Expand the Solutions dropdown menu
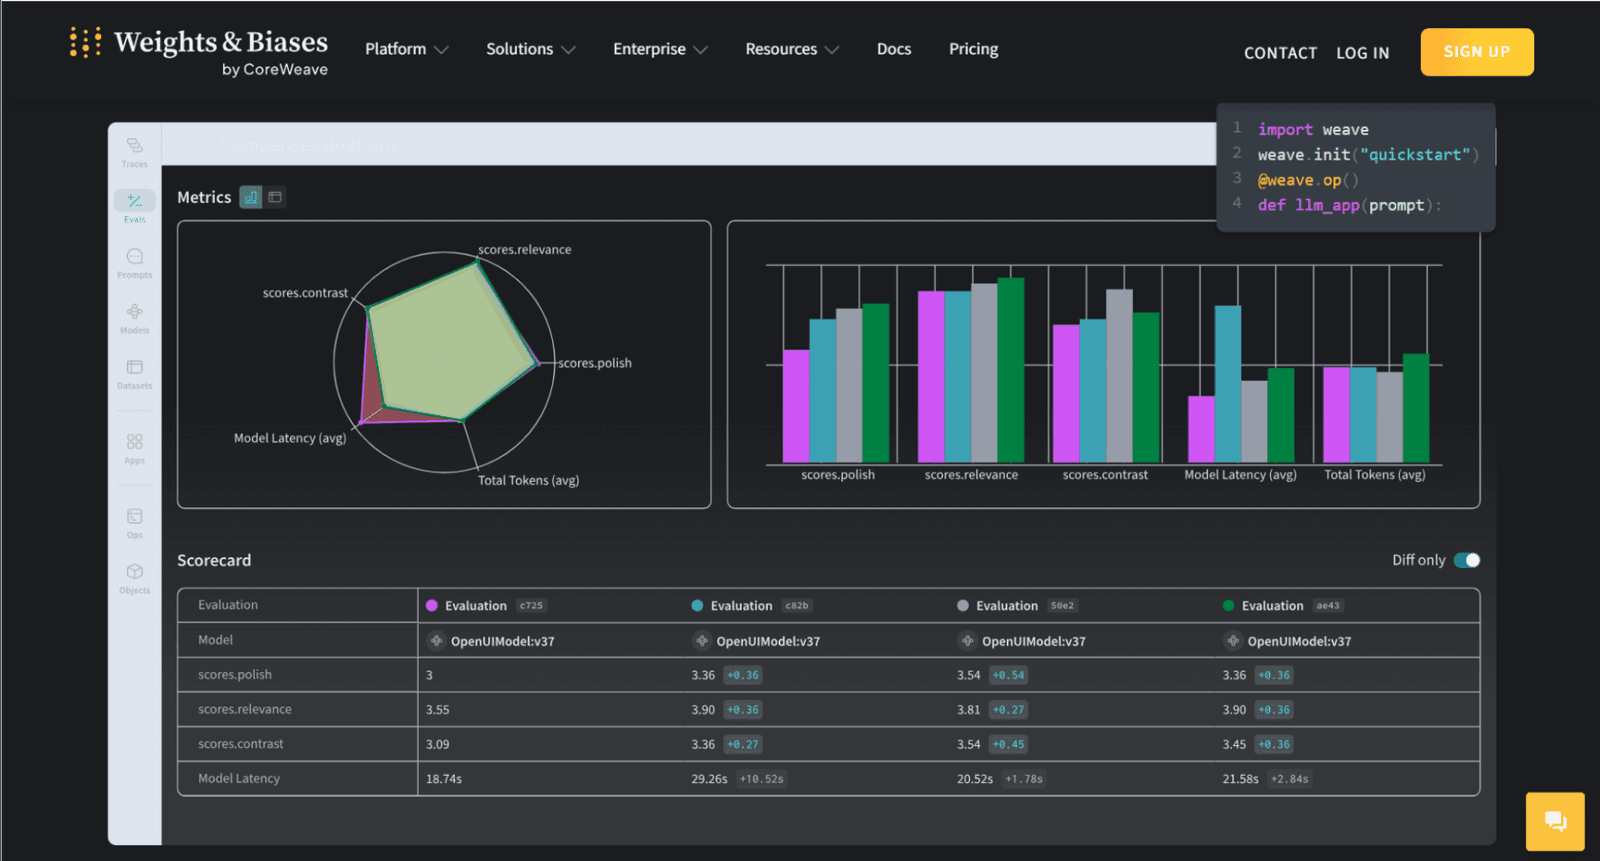This screenshot has height=861, width=1600. point(530,49)
